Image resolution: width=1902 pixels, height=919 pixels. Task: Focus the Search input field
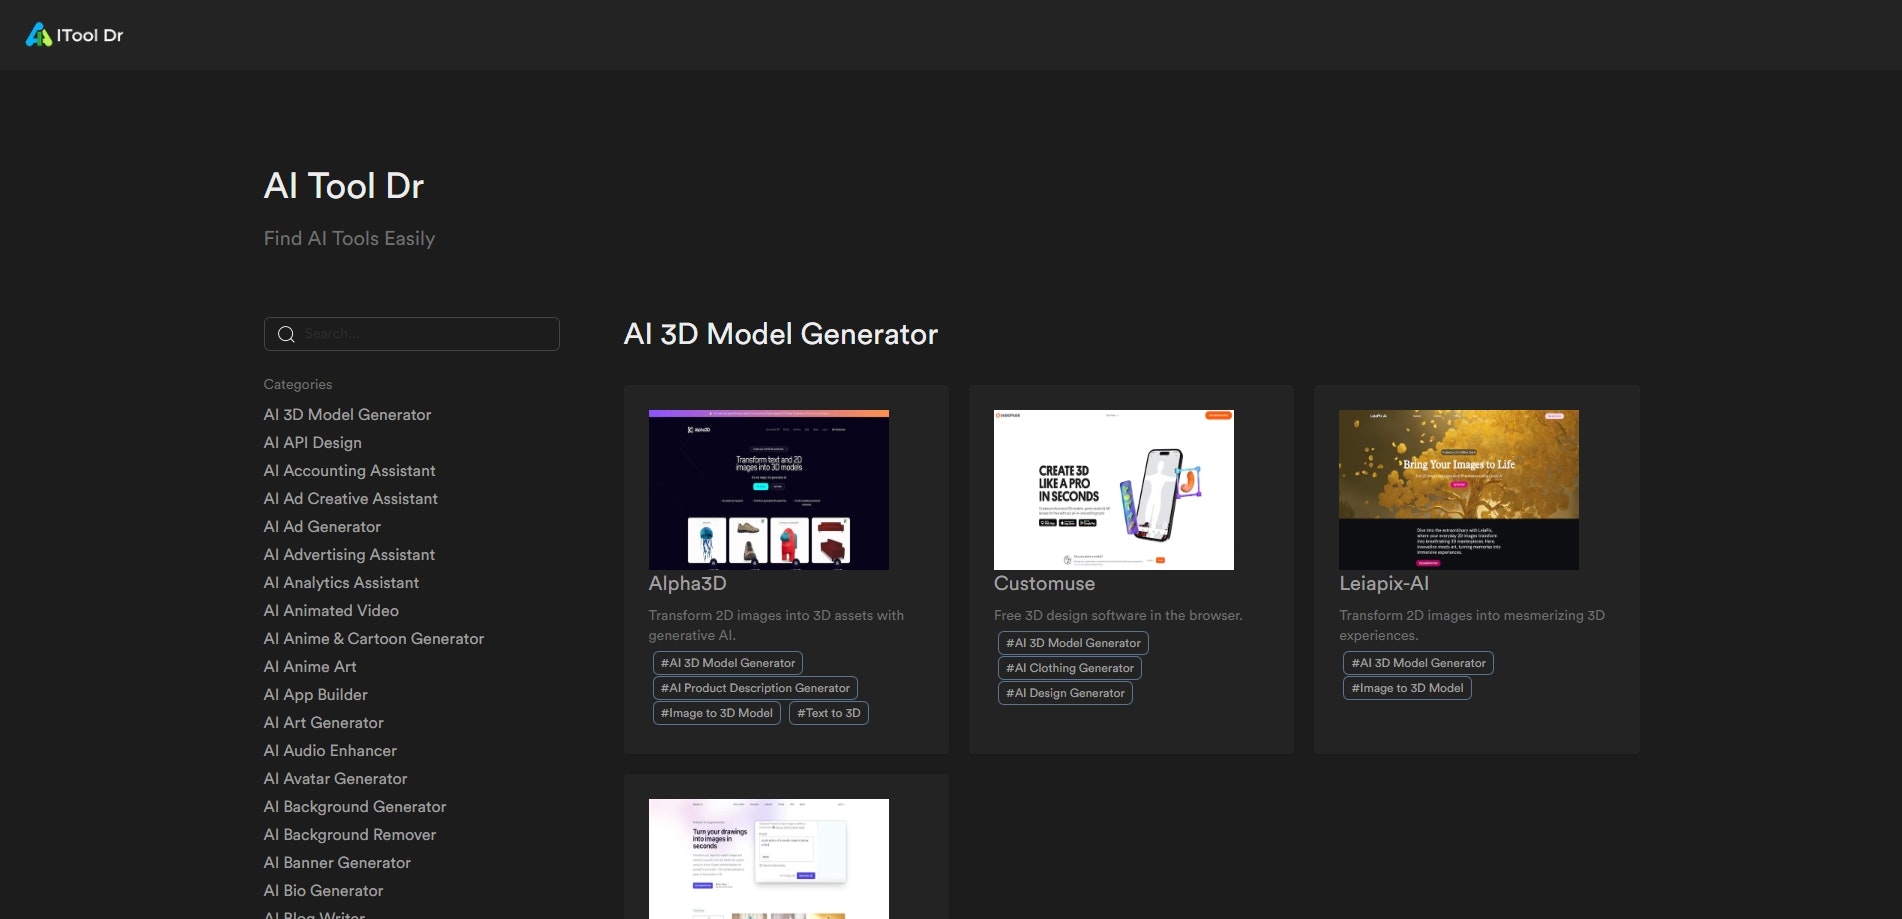pyautogui.click(x=411, y=334)
